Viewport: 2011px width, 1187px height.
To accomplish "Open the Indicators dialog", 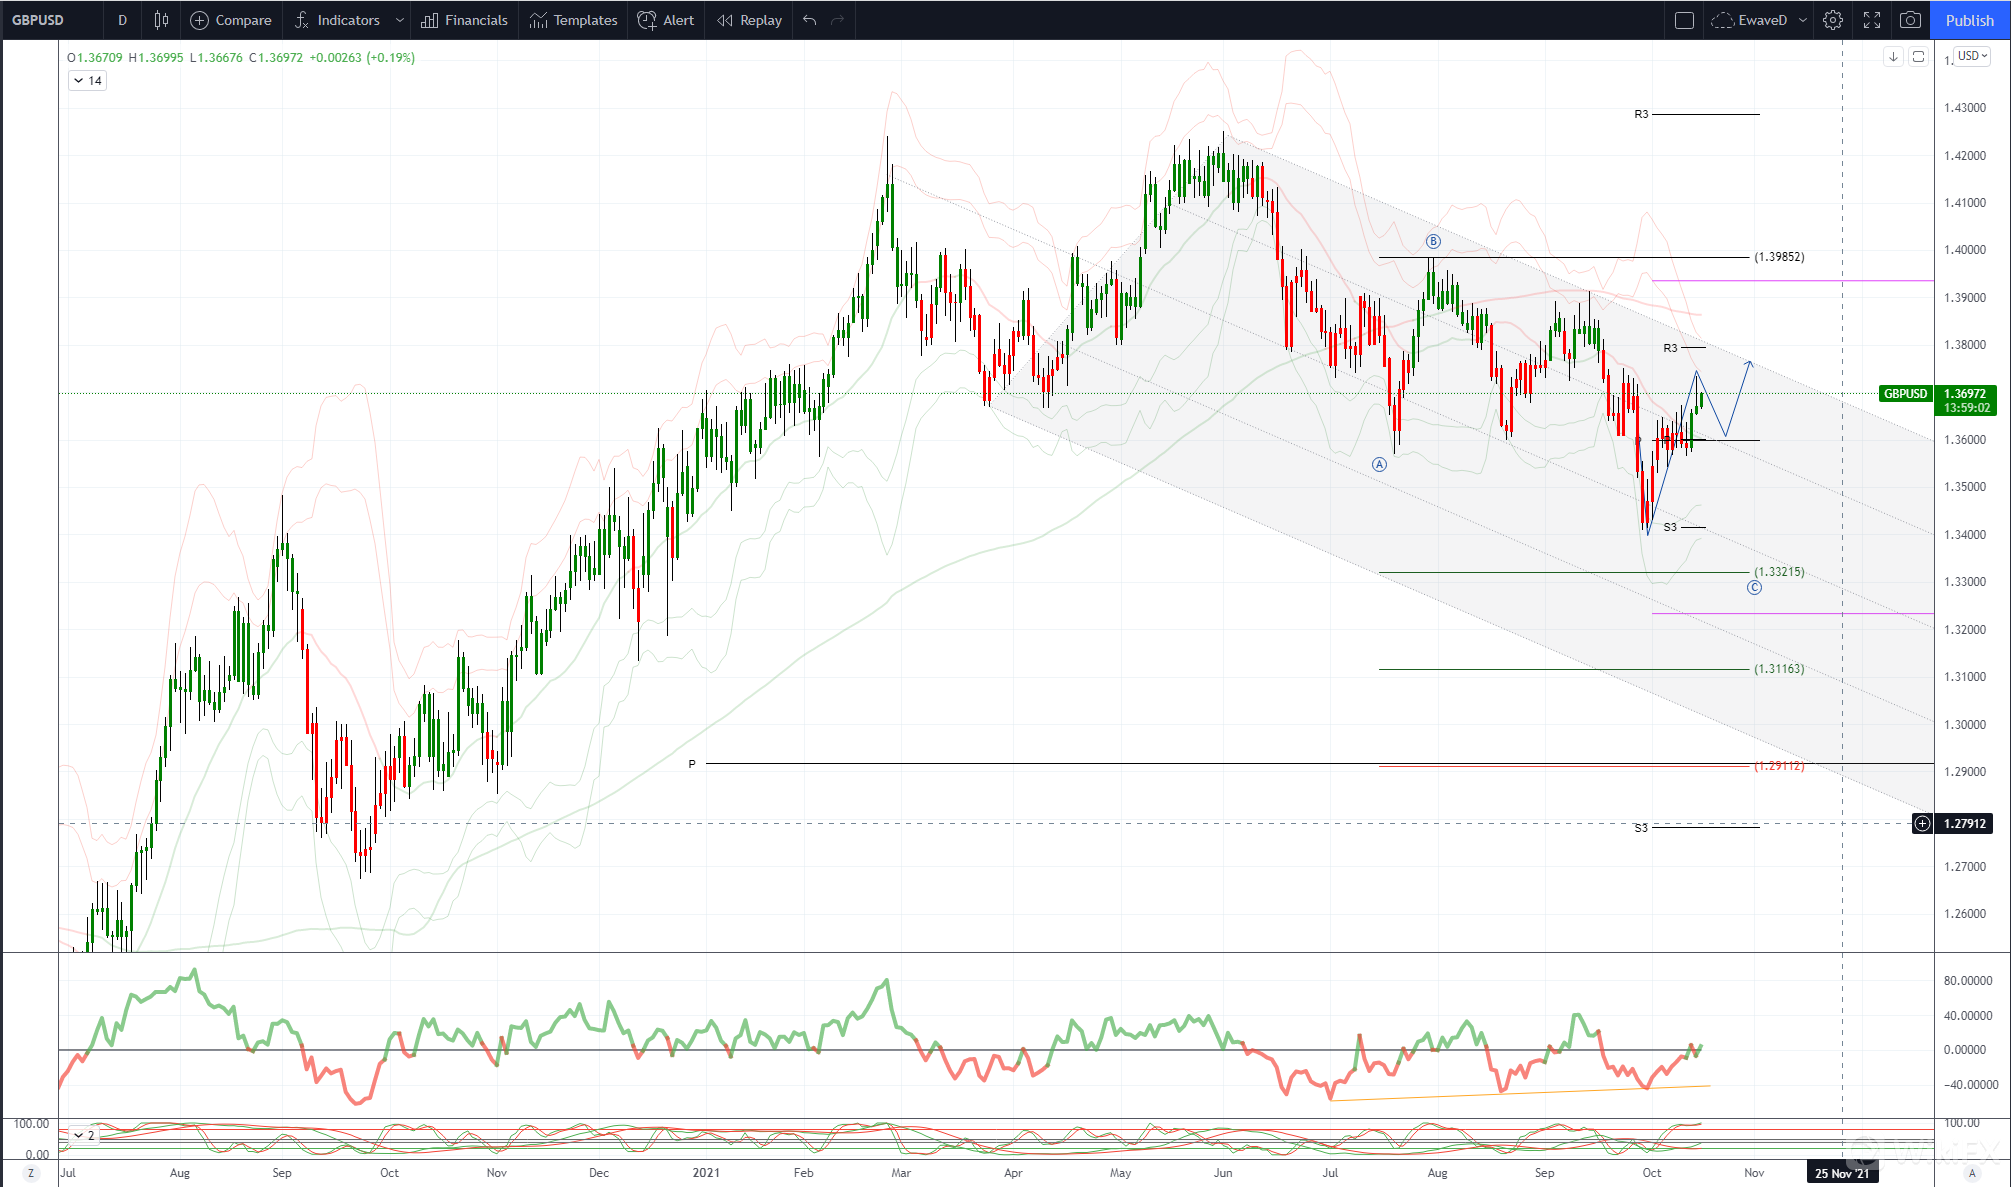I will pyautogui.click(x=338, y=20).
